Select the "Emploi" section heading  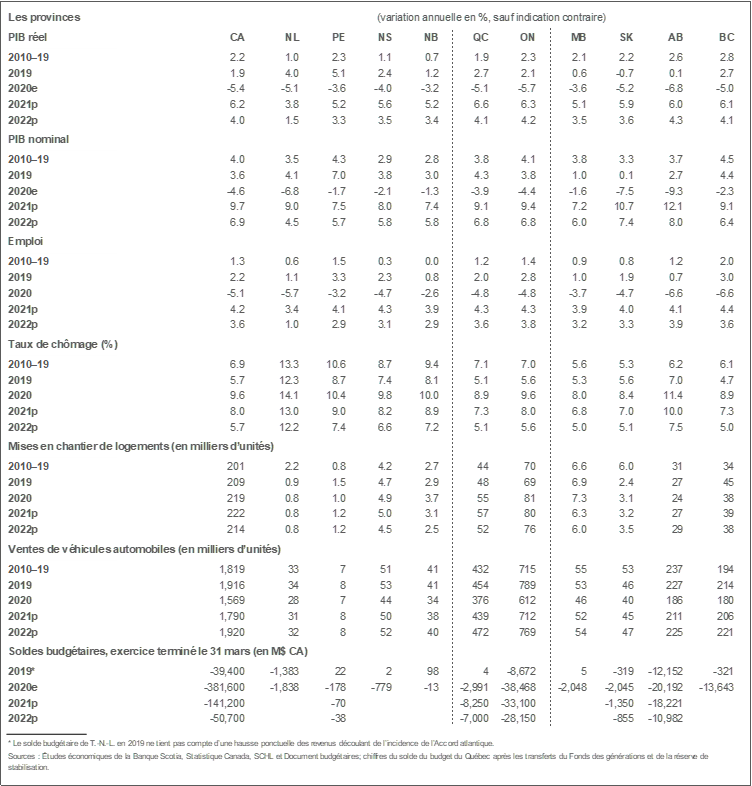click(x=25, y=241)
